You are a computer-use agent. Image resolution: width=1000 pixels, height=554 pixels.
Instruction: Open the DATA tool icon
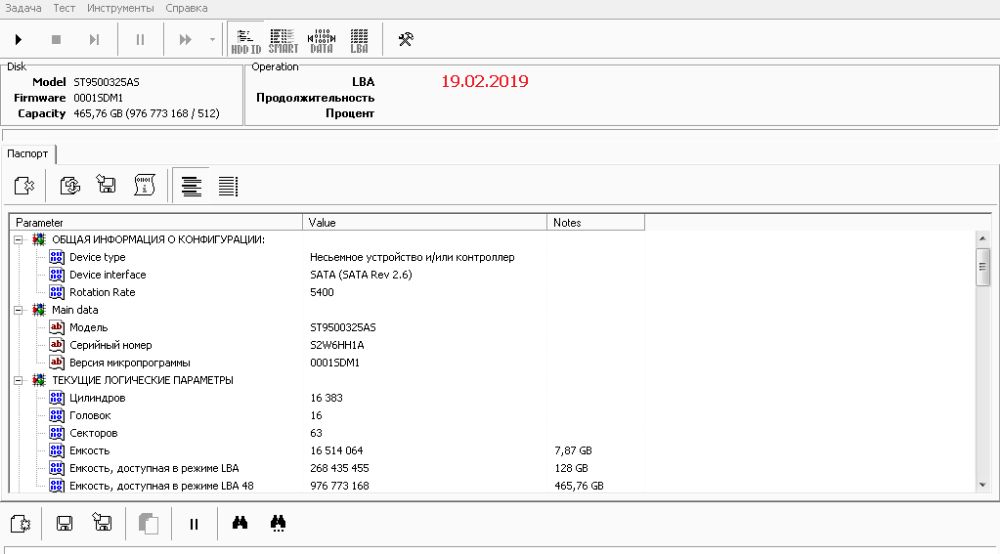point(321,41)
